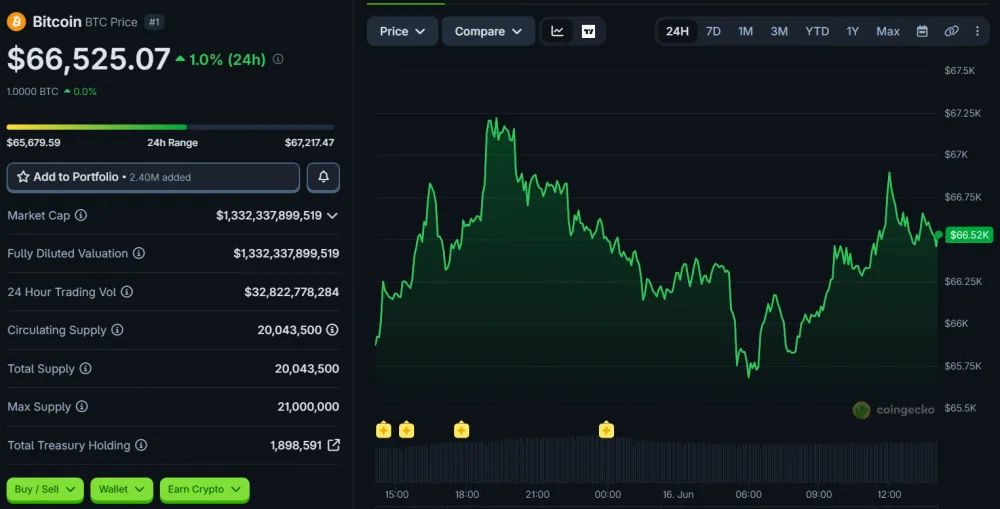Click the Max Supply info icon
This screenshot has width=1000, height=509.
[x=82, y=406]
